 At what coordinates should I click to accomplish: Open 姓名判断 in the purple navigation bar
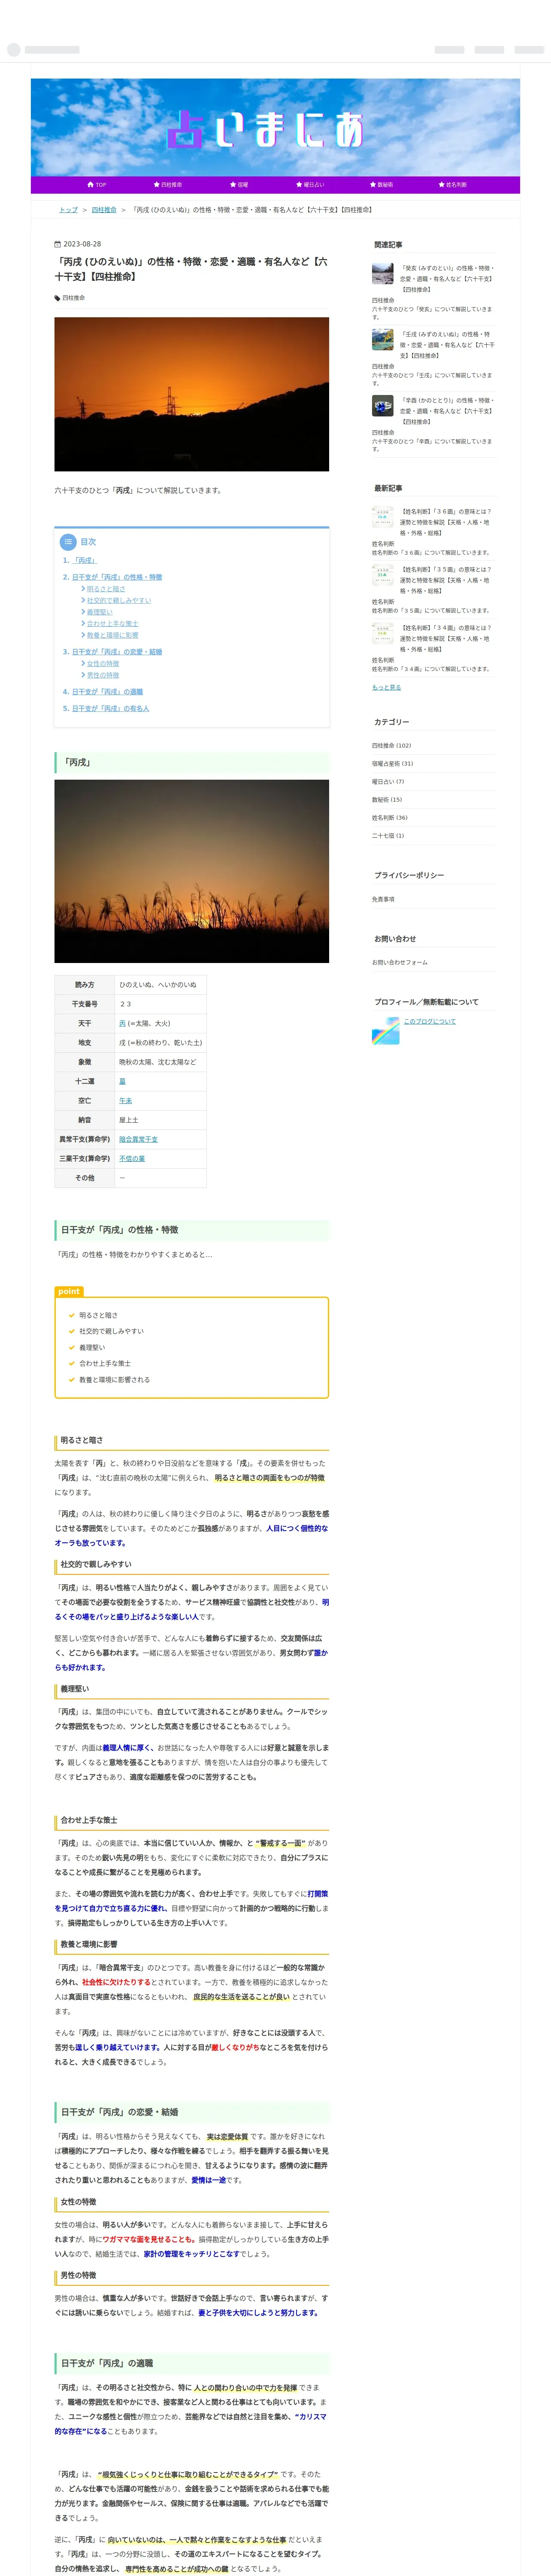pyautogui.click(x=453, y=185)
